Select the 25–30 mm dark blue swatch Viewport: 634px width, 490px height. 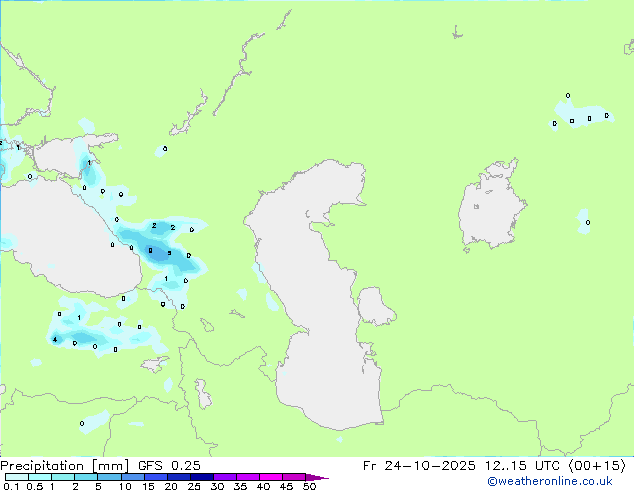201,477
